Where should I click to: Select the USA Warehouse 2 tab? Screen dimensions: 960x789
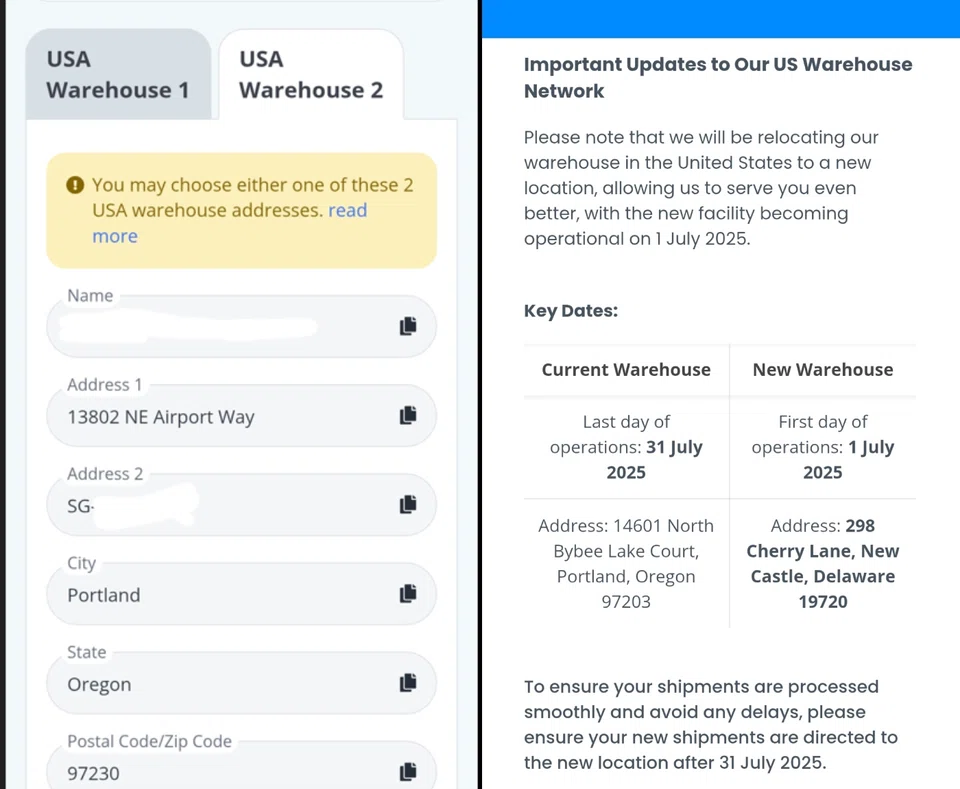click(310, 75)
